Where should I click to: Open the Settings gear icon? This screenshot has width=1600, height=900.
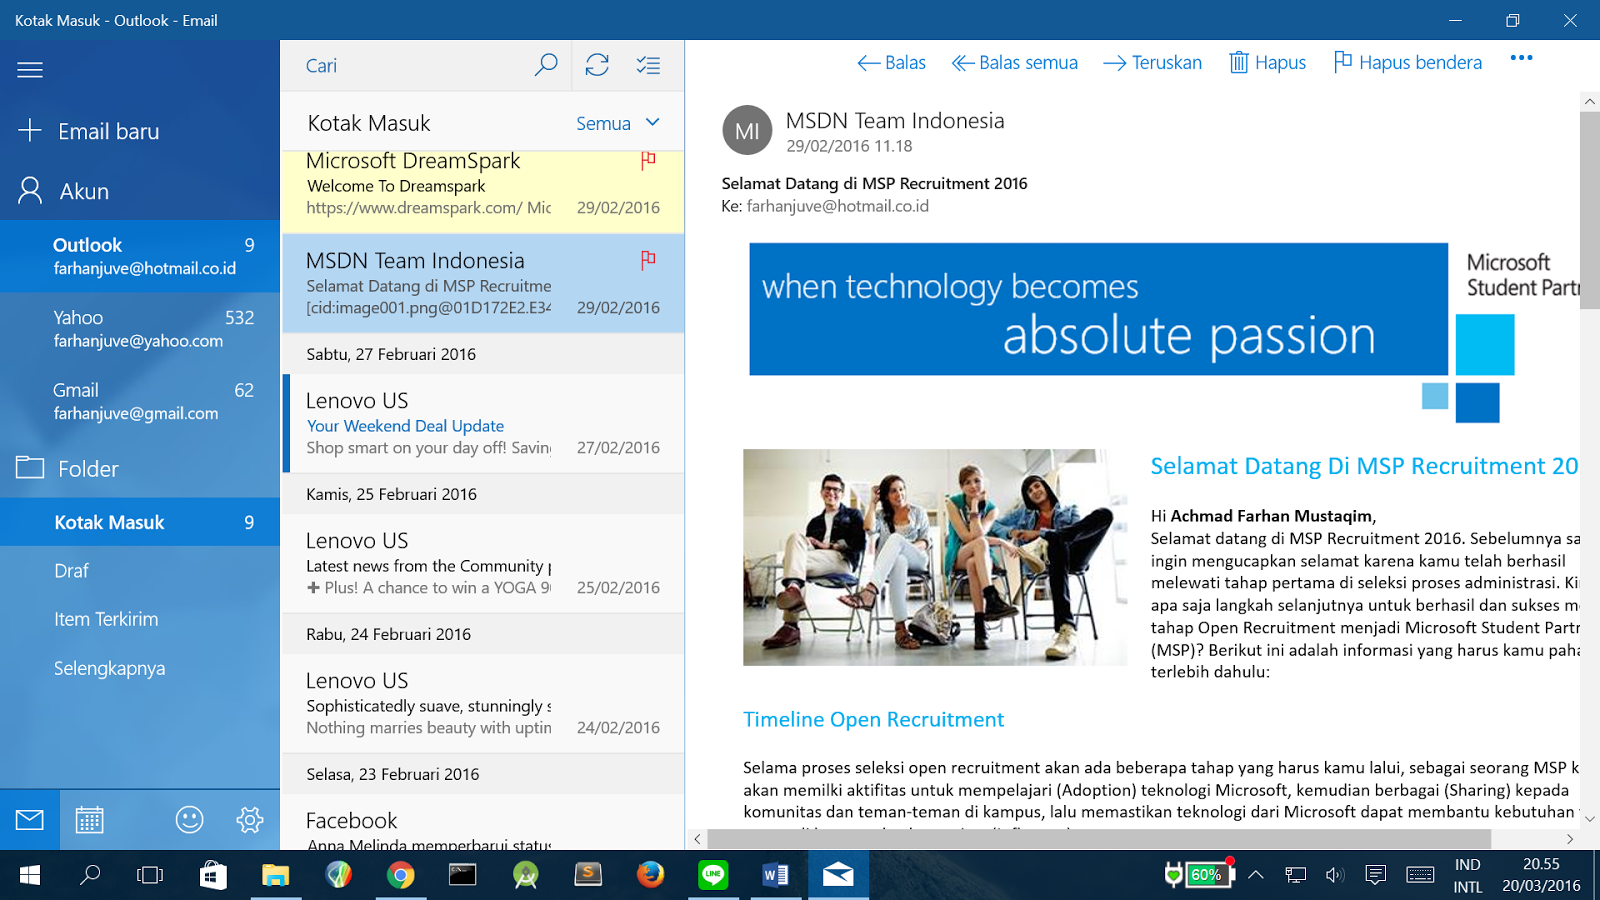[250, 820]
